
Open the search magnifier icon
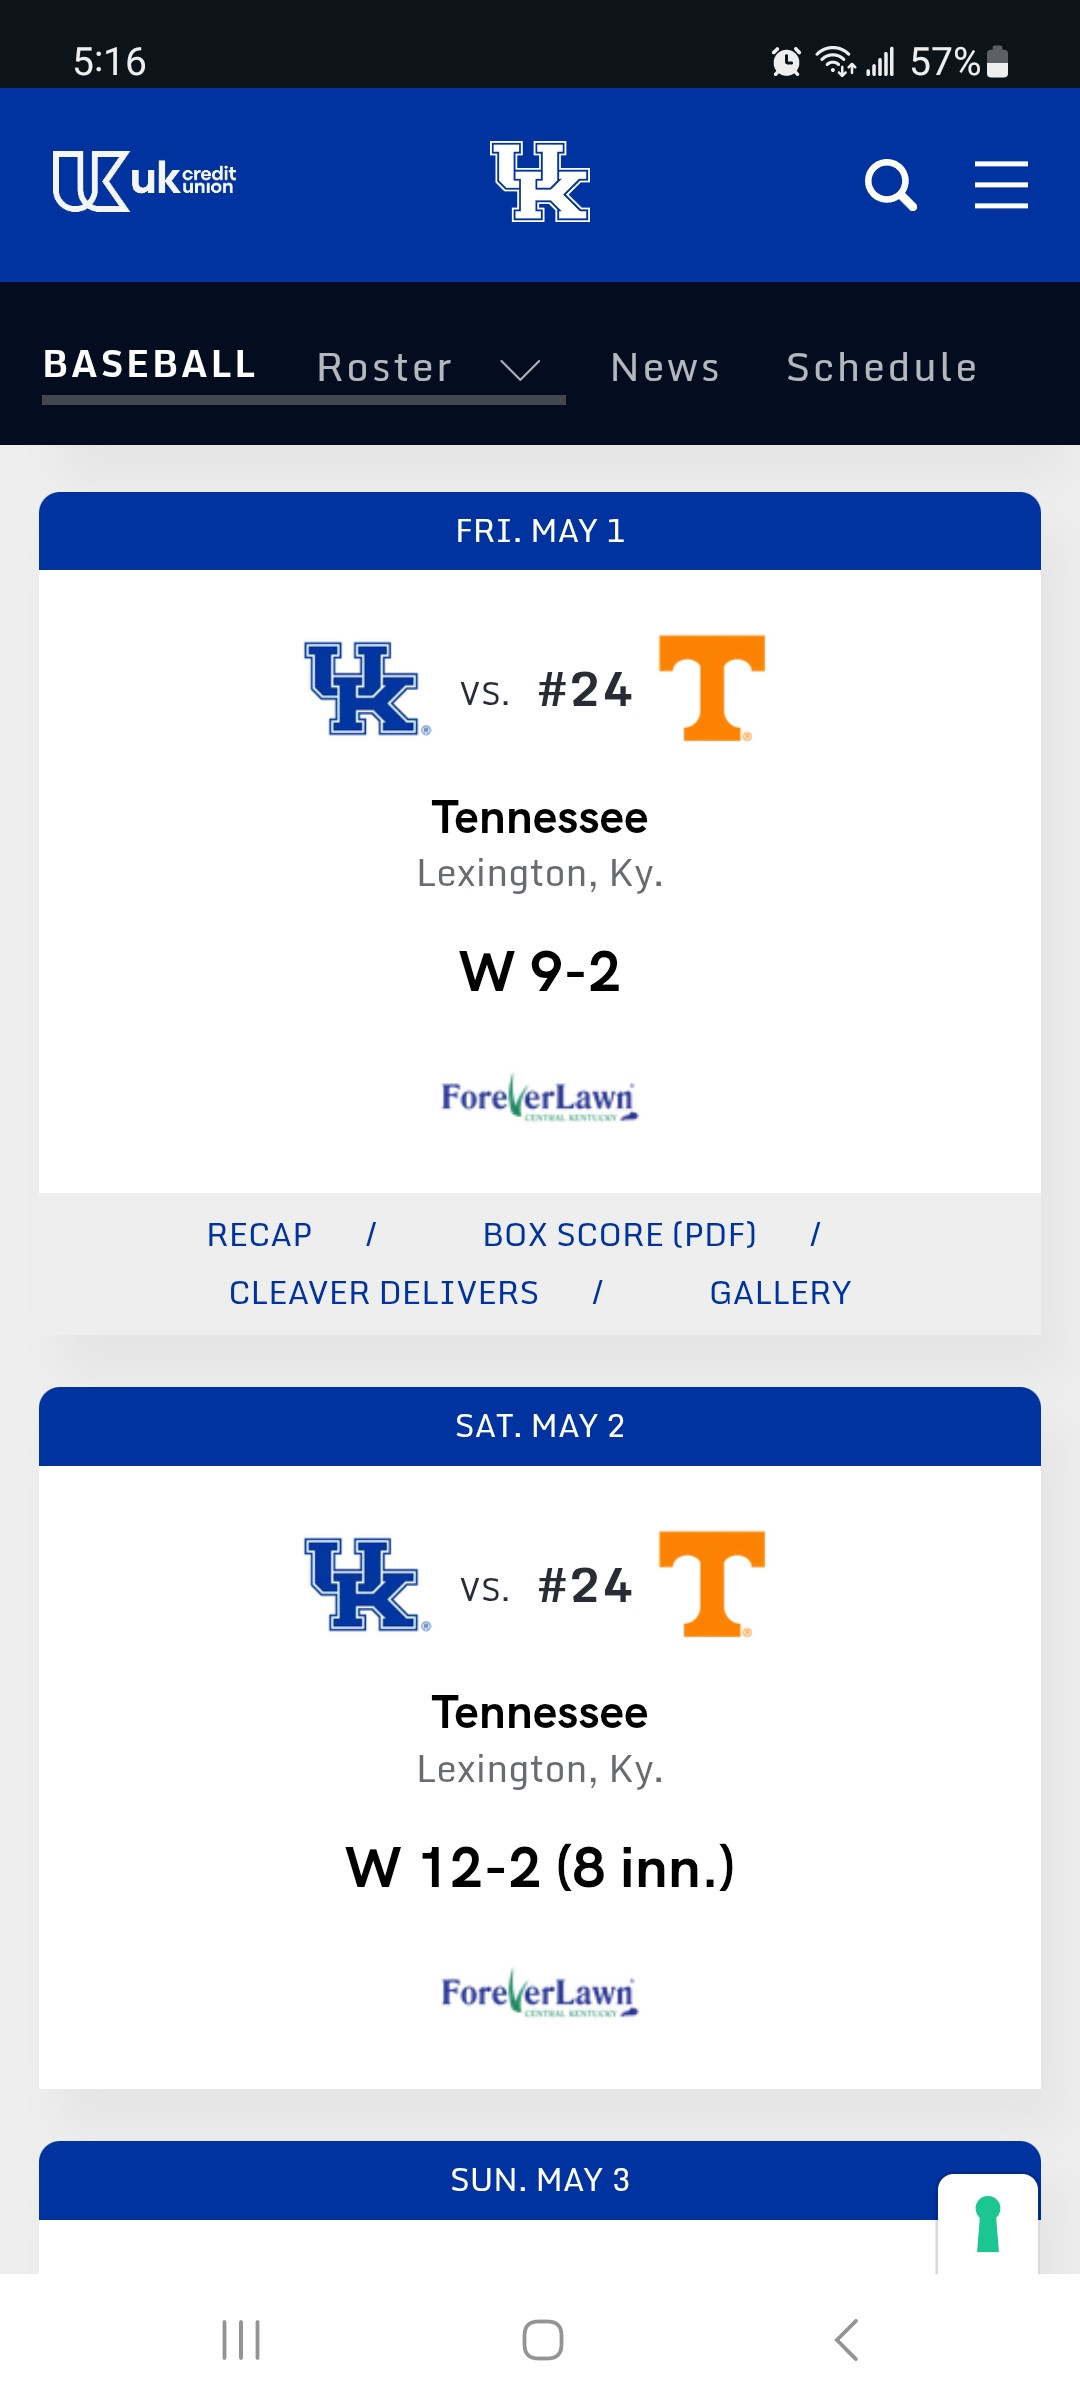point(890,185)
